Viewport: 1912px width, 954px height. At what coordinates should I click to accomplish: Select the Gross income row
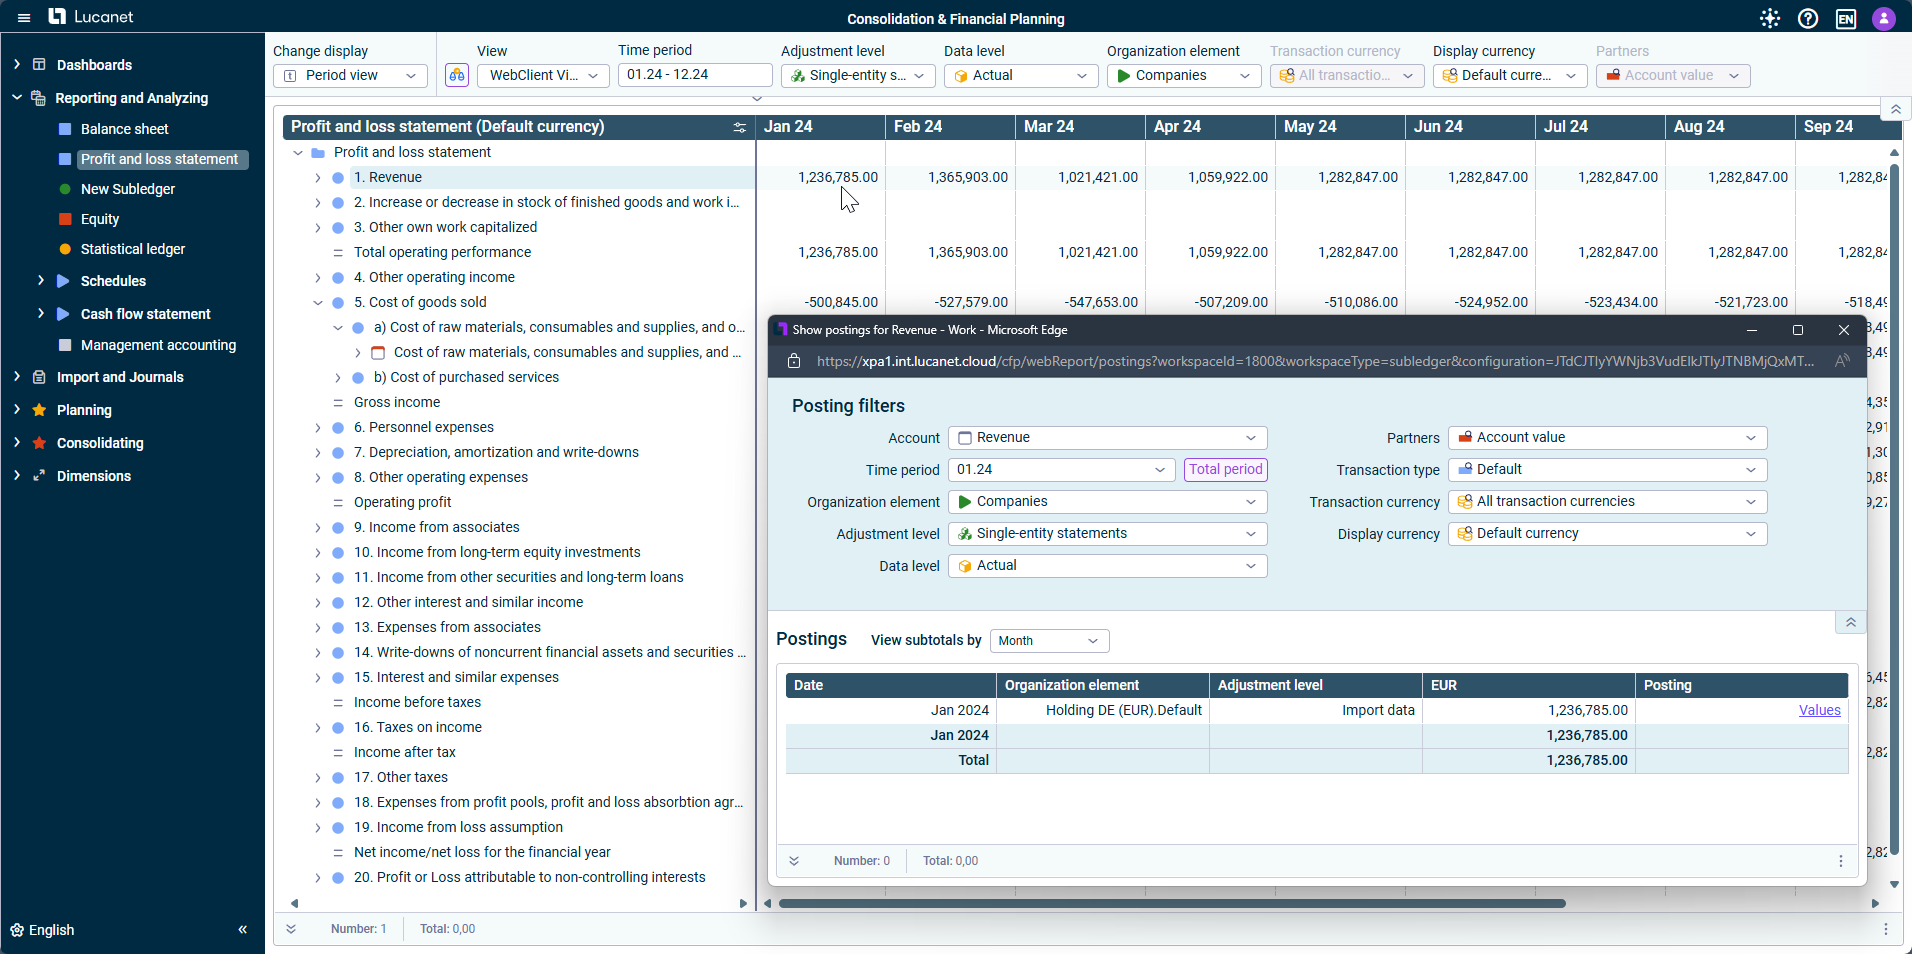coord(397,403)
